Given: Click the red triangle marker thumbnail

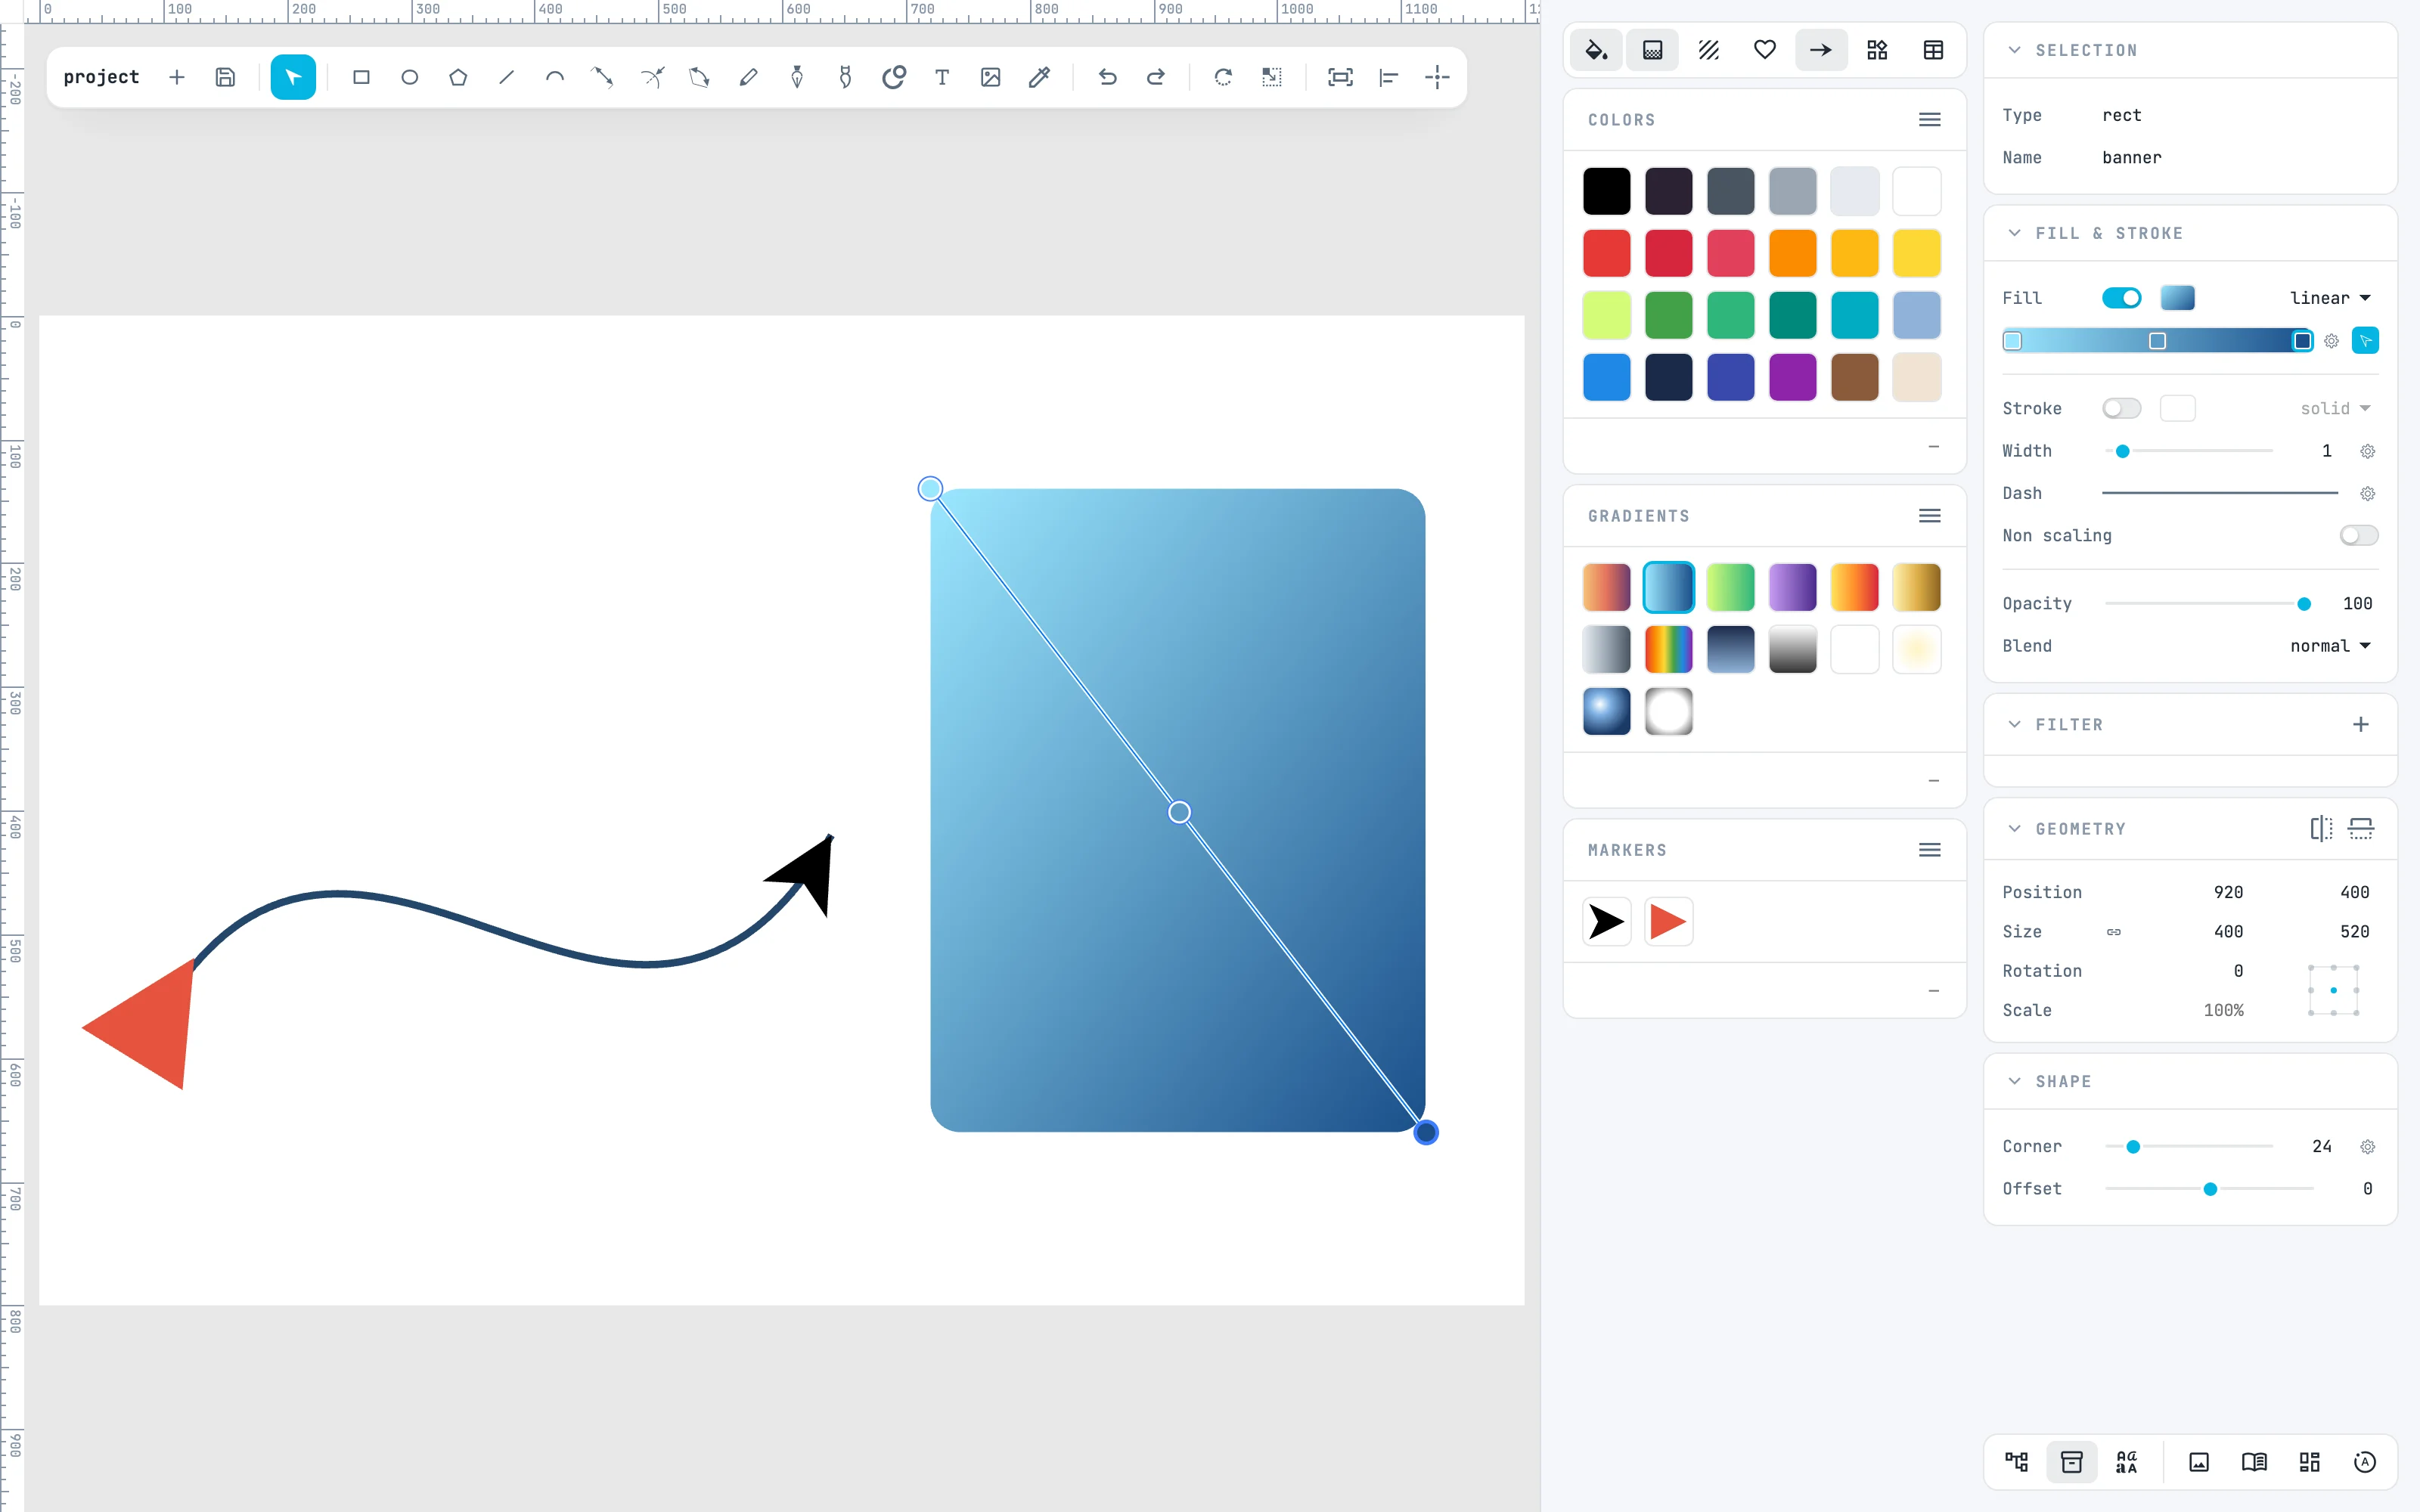Looking at the screenshot, I should [1668, 921].
